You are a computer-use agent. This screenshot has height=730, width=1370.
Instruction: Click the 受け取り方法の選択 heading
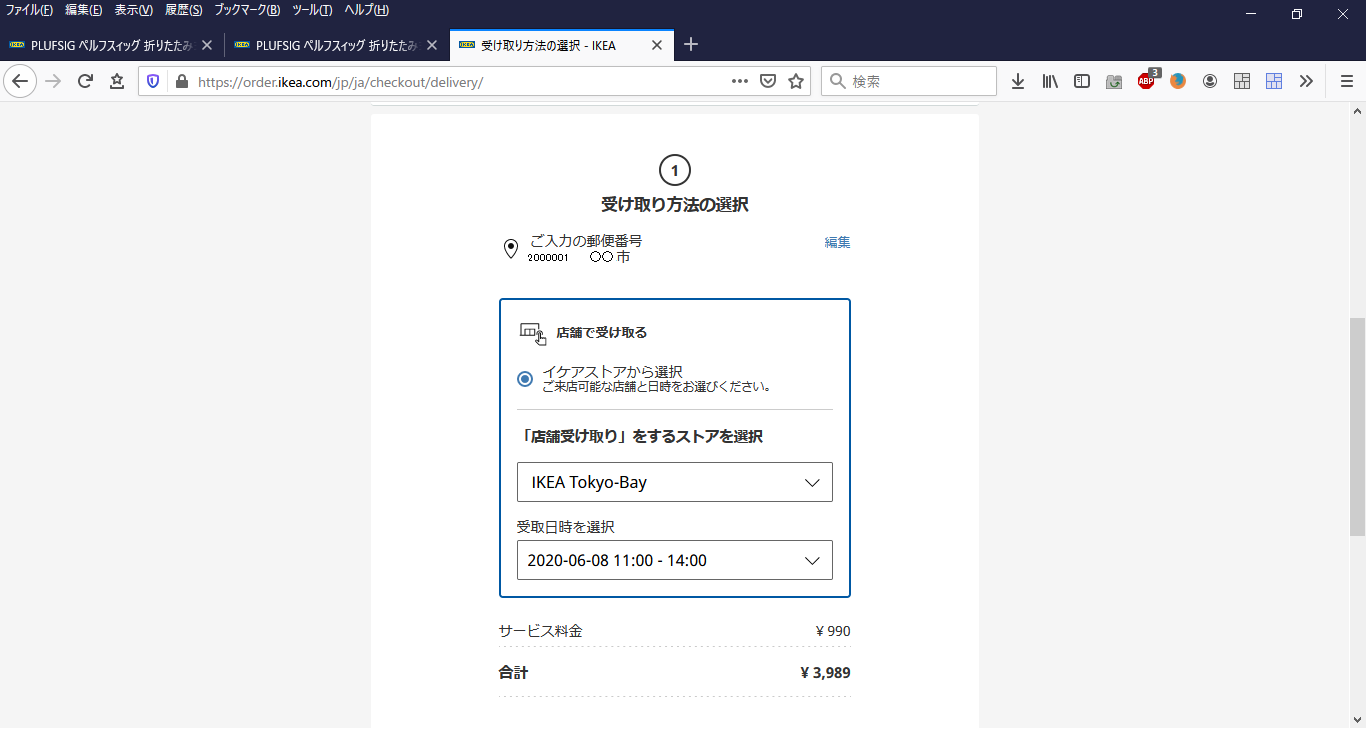(675, 205)
